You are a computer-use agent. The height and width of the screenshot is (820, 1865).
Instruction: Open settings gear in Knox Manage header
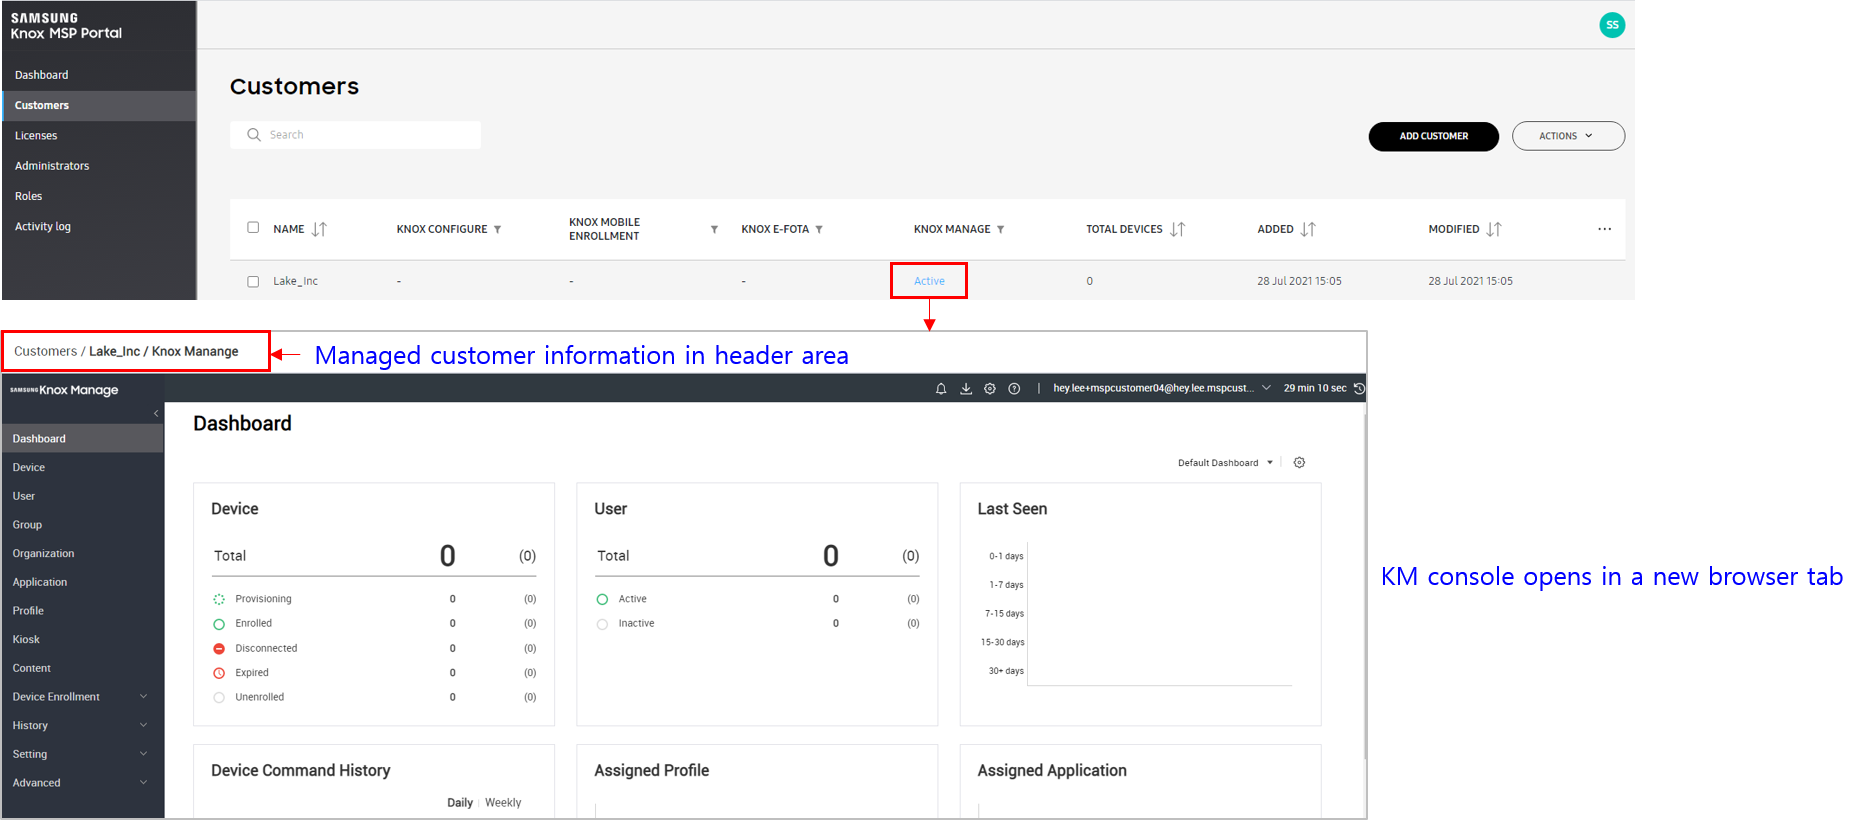[990, 389]
